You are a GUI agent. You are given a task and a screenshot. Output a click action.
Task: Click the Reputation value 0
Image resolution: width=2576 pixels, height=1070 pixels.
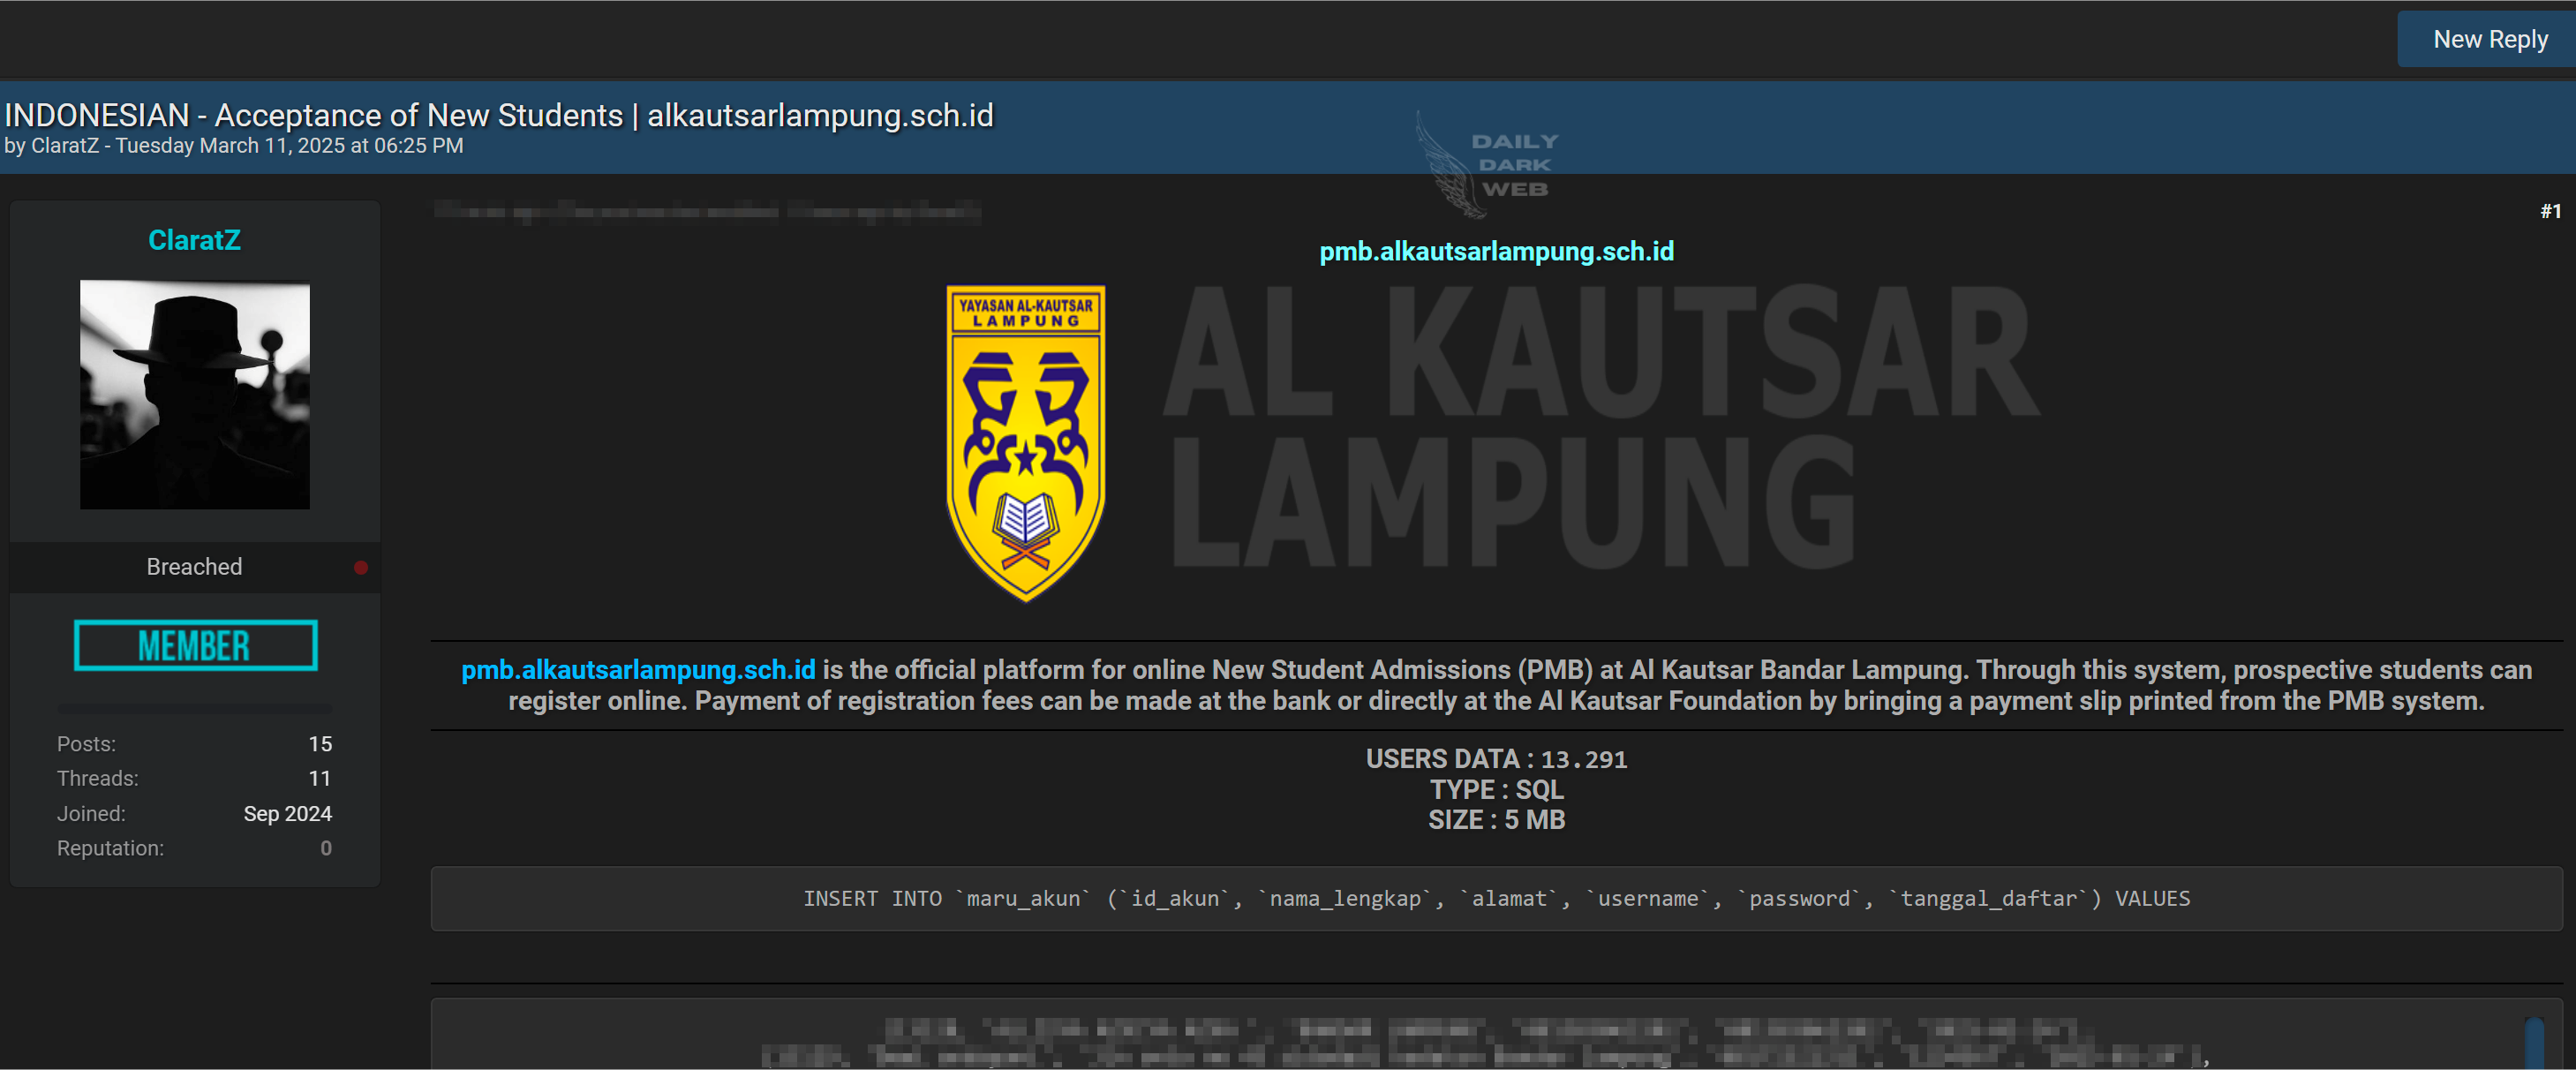point(326,848)
